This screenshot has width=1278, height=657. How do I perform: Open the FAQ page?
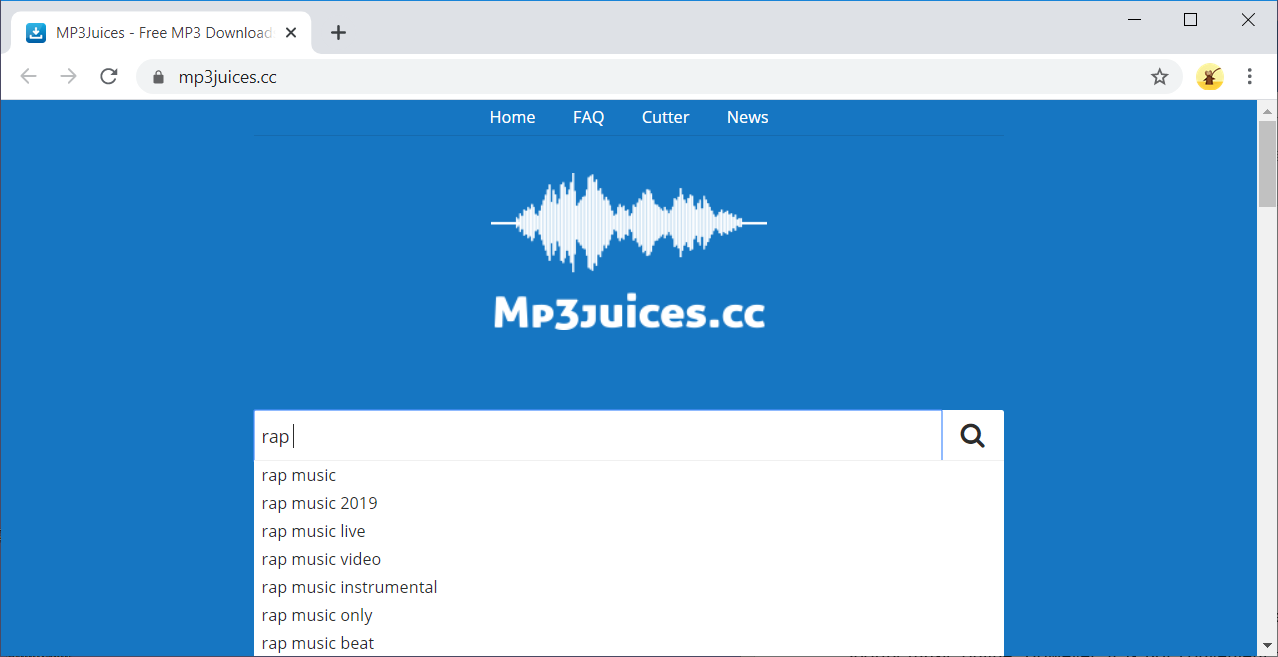[x=588, y=117]
